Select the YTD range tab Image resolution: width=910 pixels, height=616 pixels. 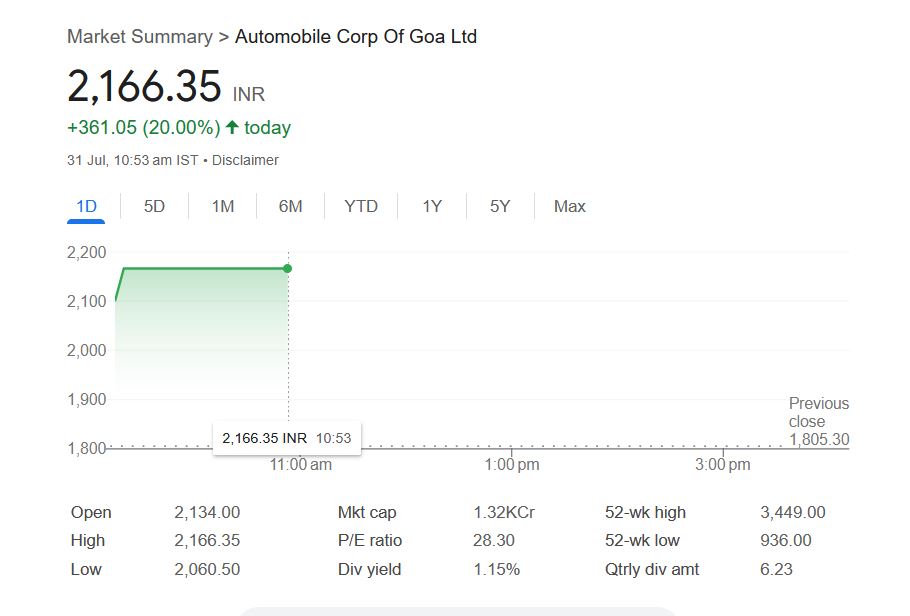pyautogui.click(x=361, y=207)
